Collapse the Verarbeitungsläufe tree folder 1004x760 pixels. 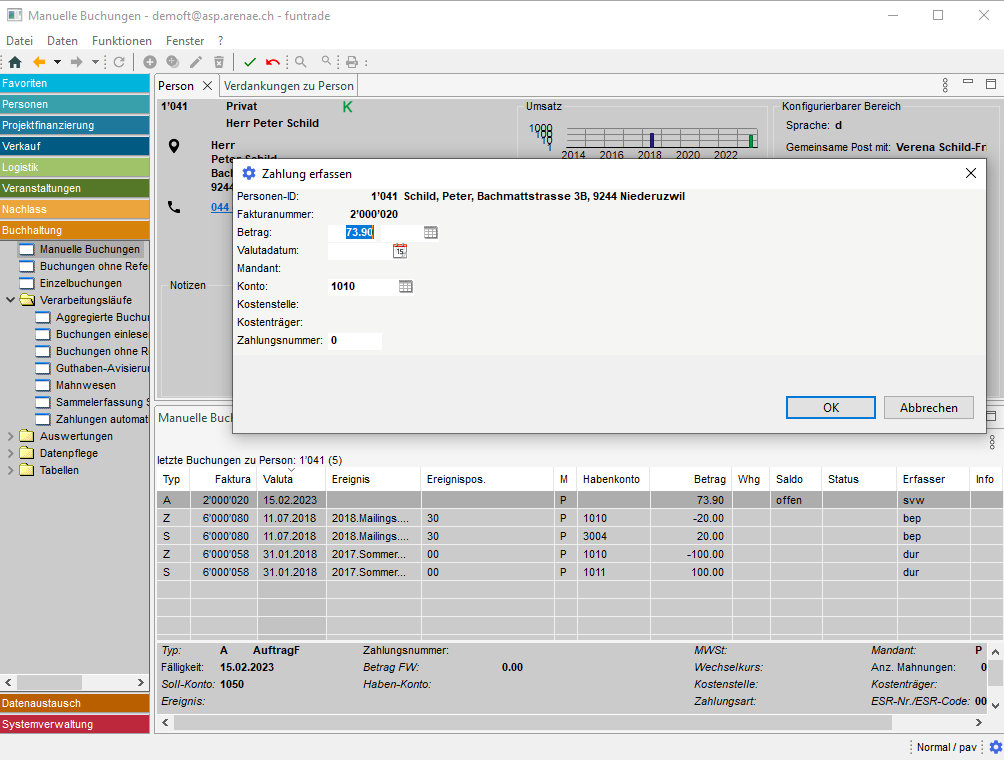pos(11,300)
